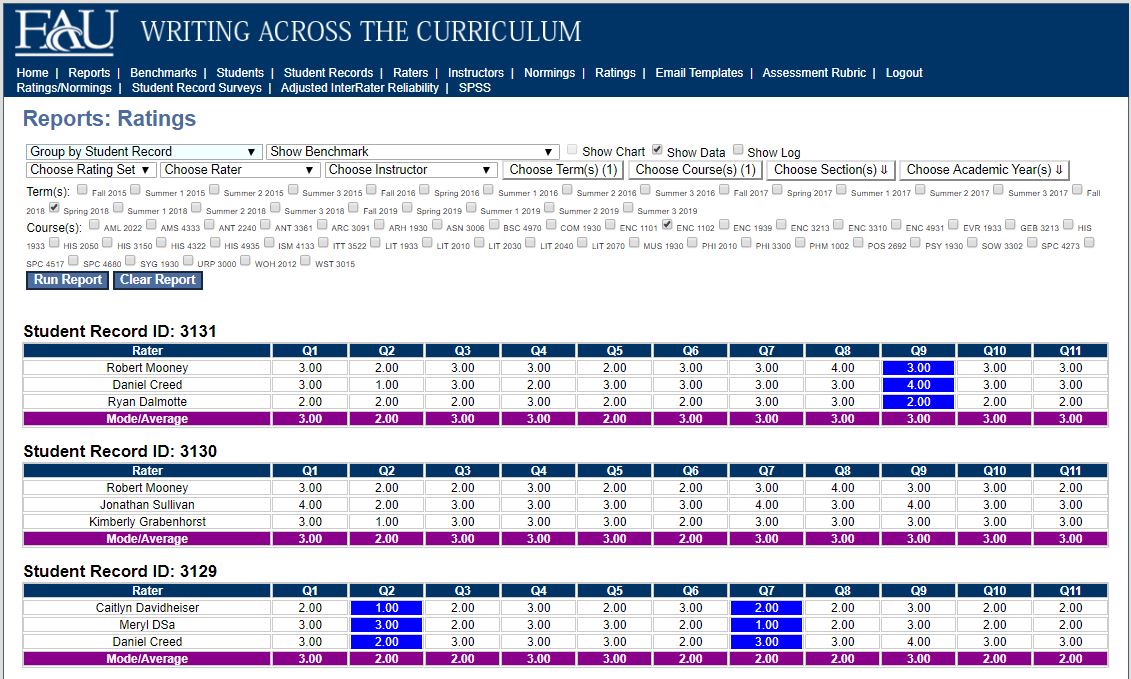The width and height of the screenshot is (1131, 679).
Task: Enable the Show Log checkbox
Action: pos(738,150)
